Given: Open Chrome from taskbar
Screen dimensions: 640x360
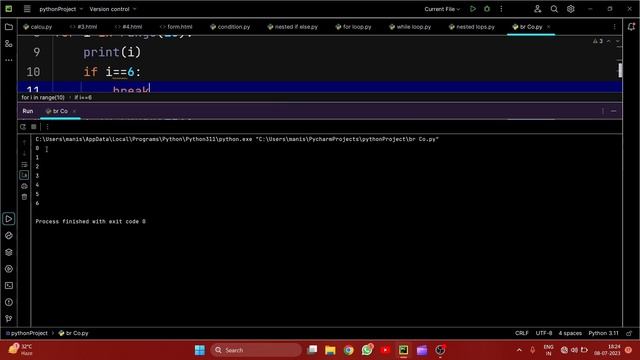Looking at the screenshot, I should click(x=348, y=350).
